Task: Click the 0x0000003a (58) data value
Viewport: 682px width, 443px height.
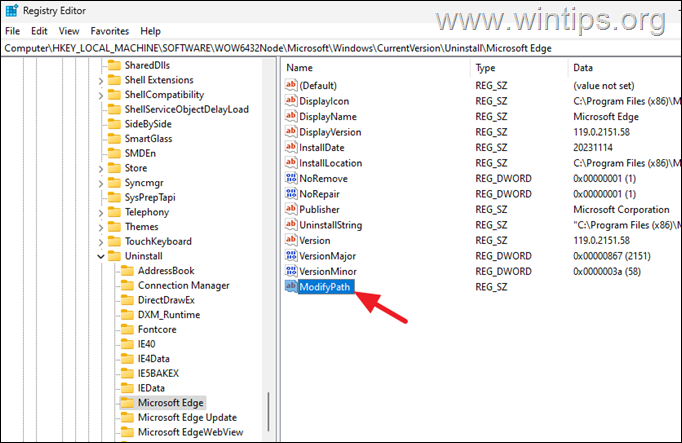Action: [x=607, y=271]
